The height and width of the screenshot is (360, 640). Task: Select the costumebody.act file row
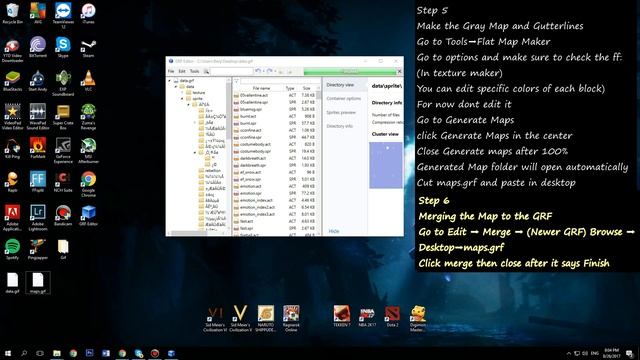(274, 144)
